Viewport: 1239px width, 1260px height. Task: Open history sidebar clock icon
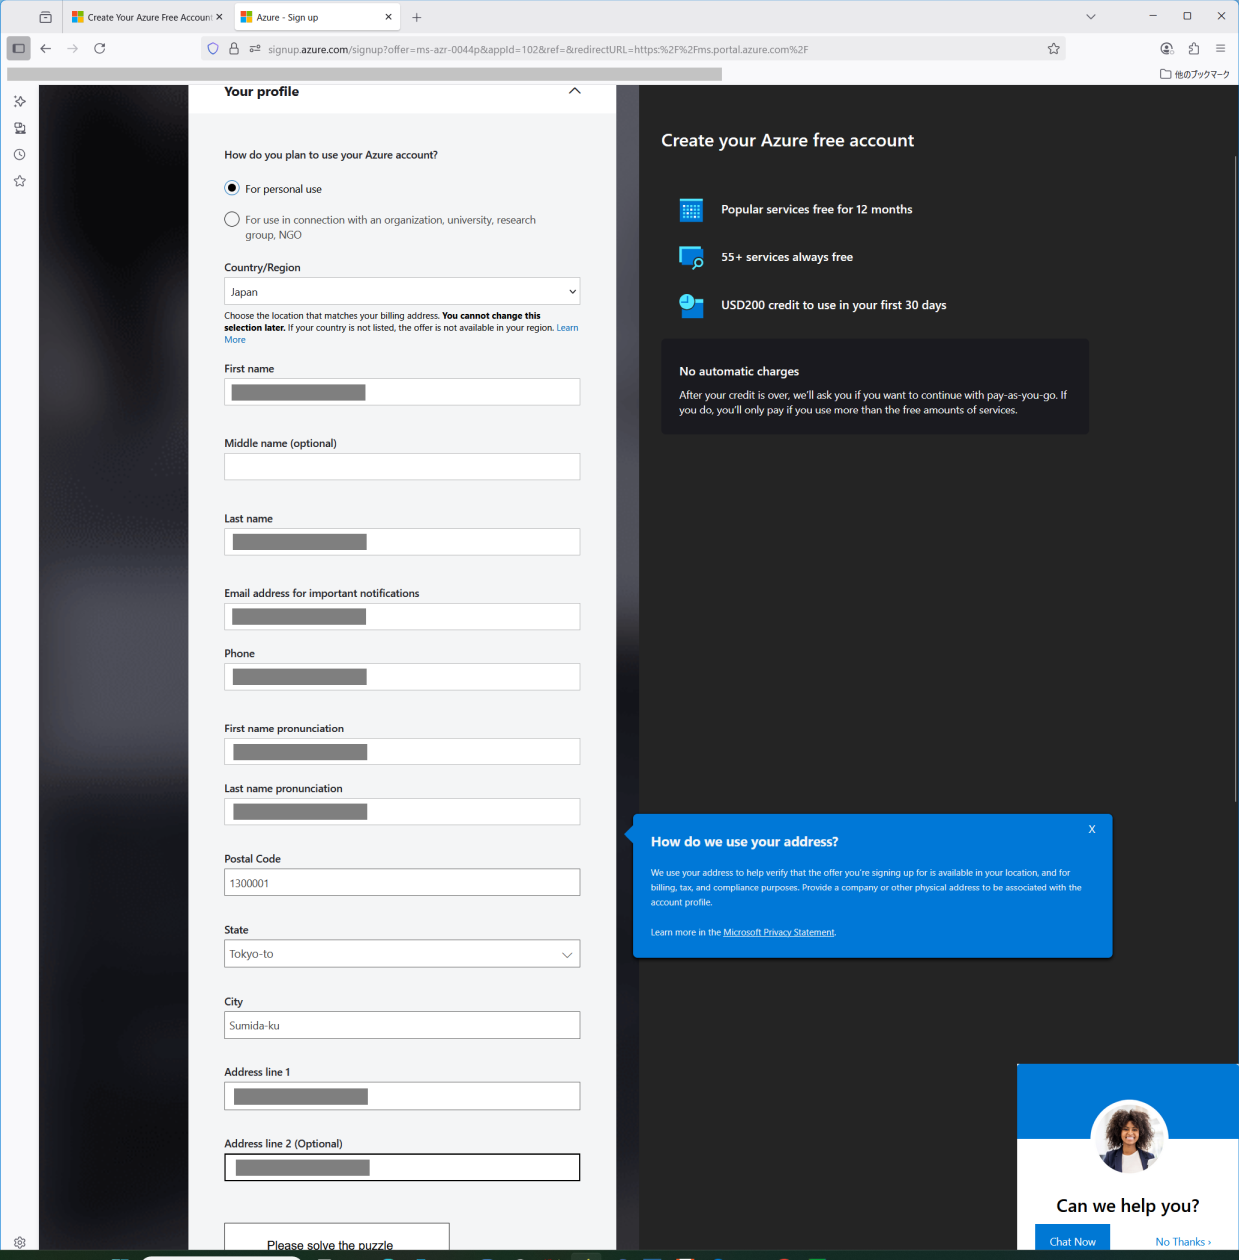click(19, 155)
